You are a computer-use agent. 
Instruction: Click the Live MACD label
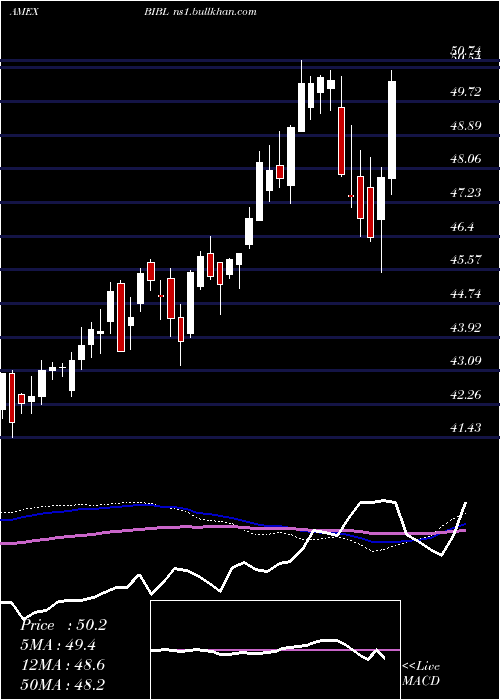pyautogui.click(x=421, y=673)
